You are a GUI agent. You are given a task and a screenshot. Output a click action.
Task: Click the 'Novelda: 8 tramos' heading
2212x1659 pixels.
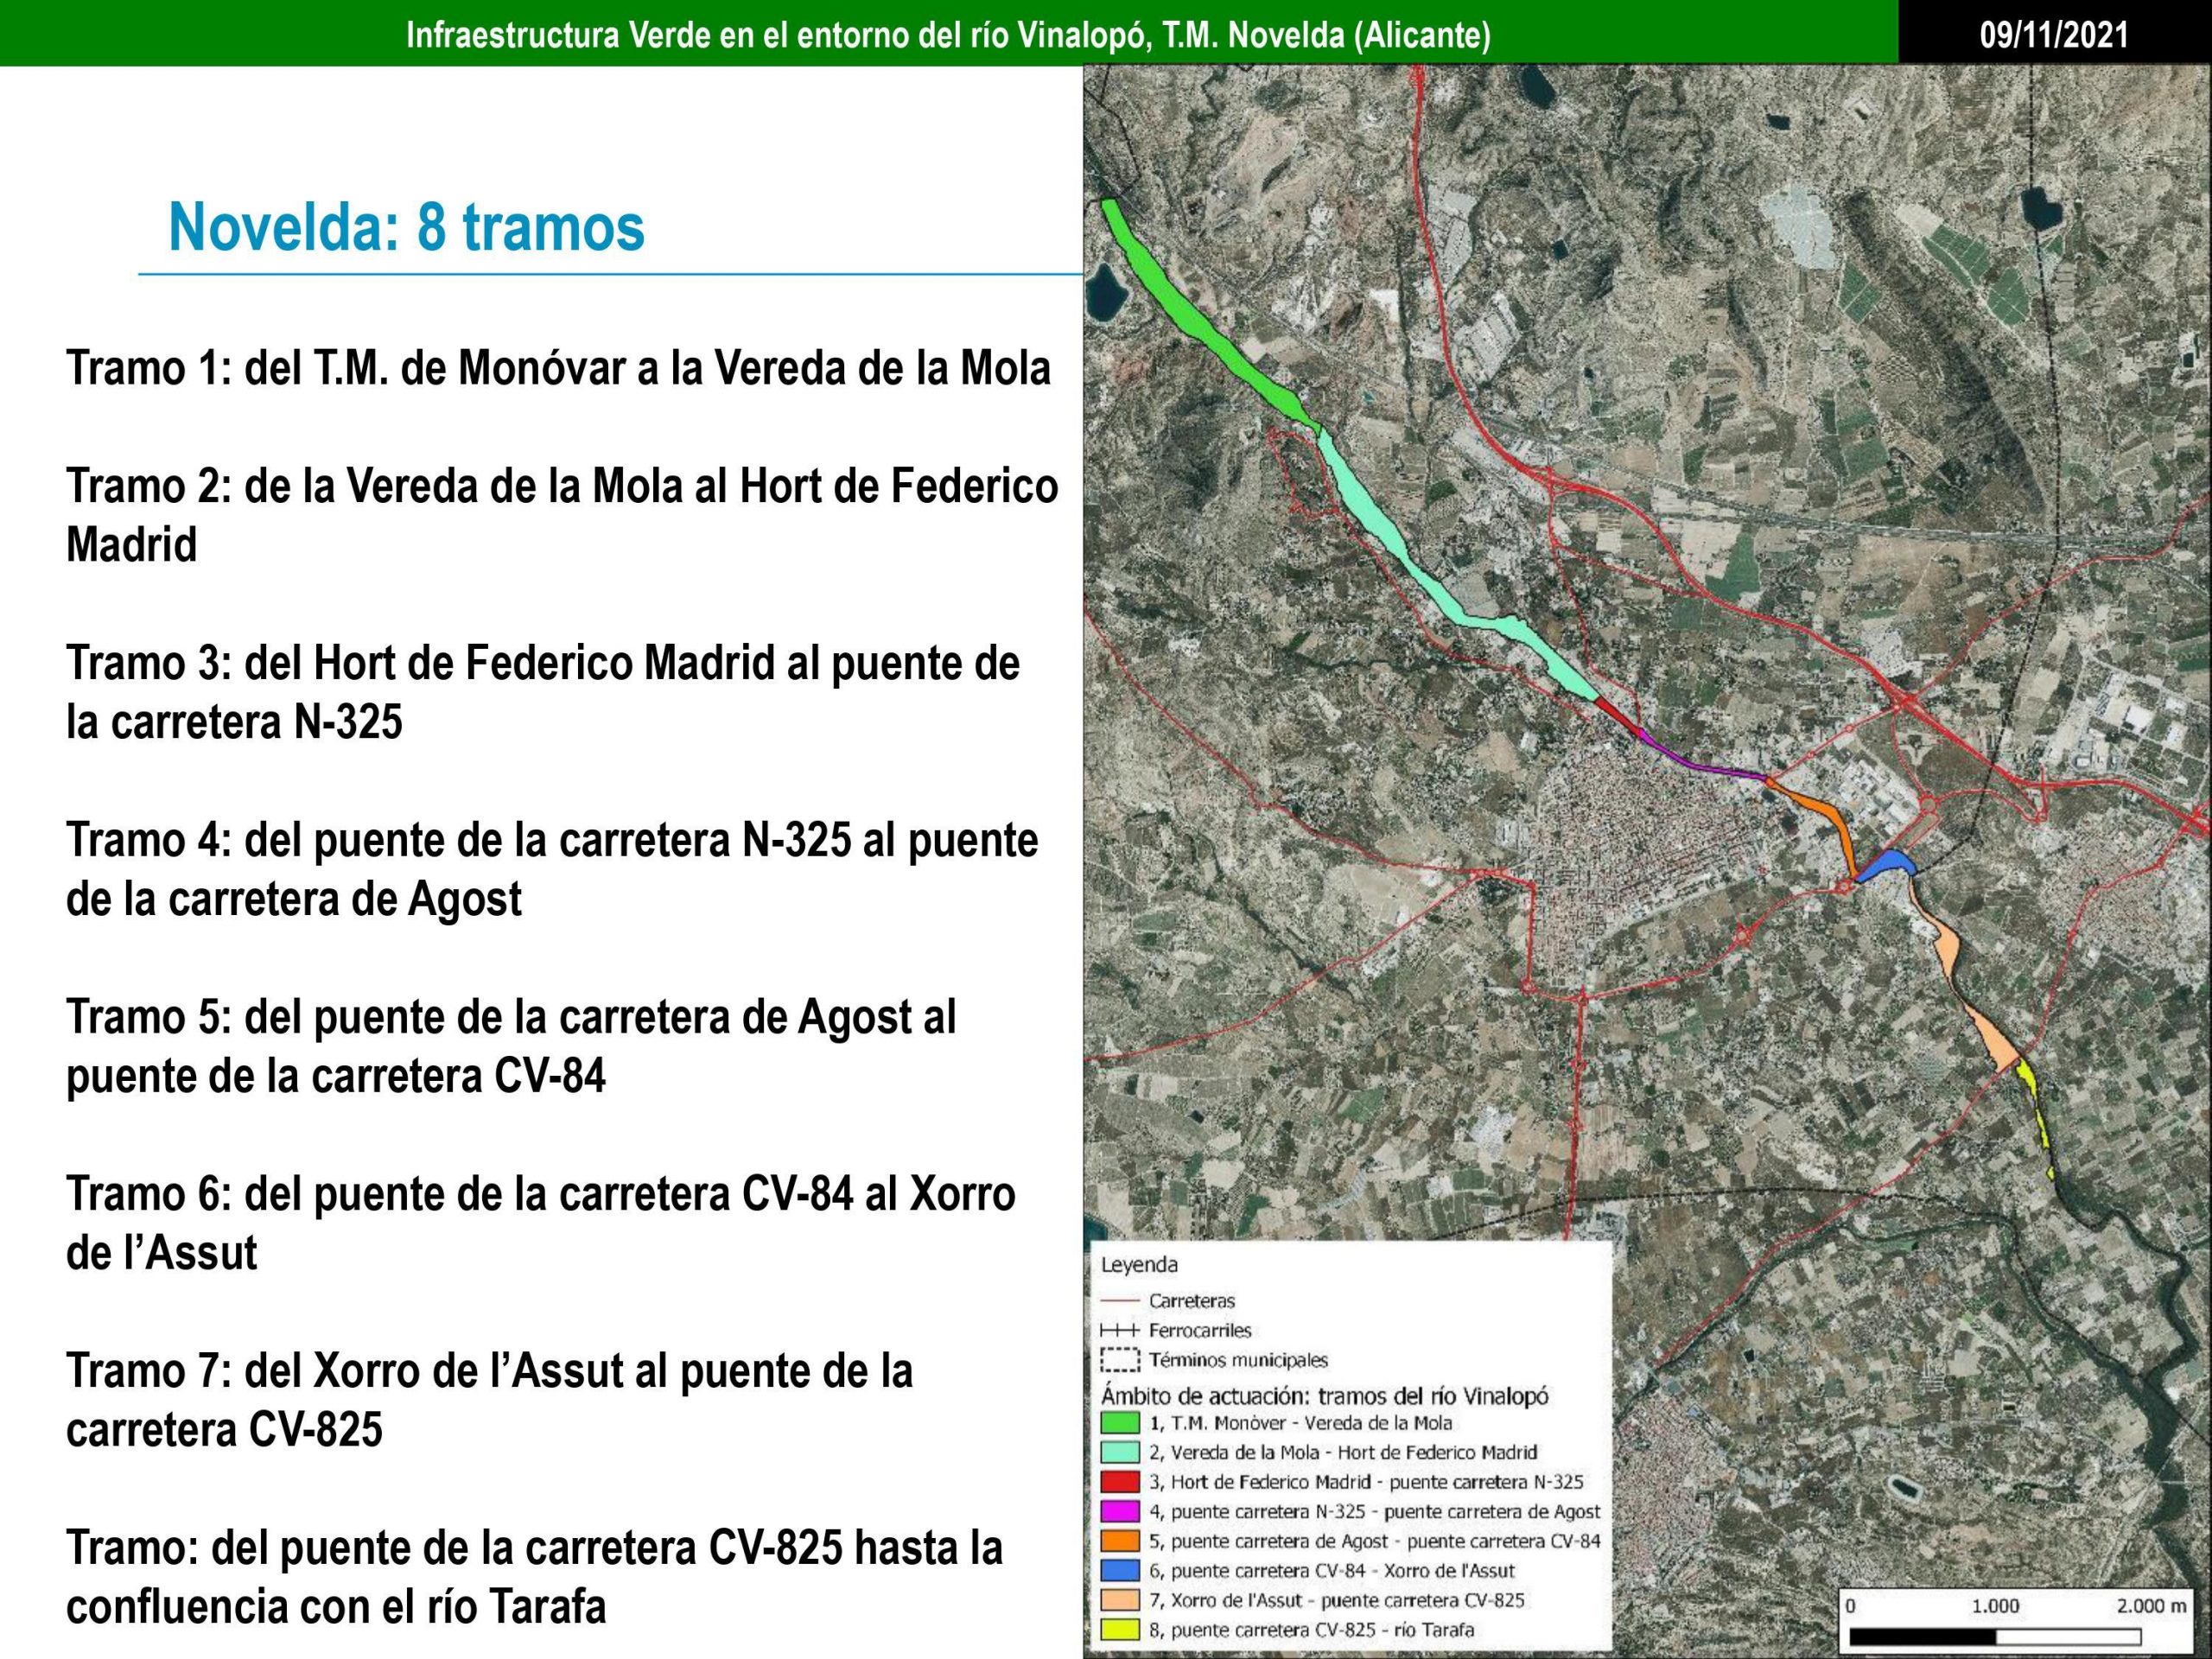point(406,227)
